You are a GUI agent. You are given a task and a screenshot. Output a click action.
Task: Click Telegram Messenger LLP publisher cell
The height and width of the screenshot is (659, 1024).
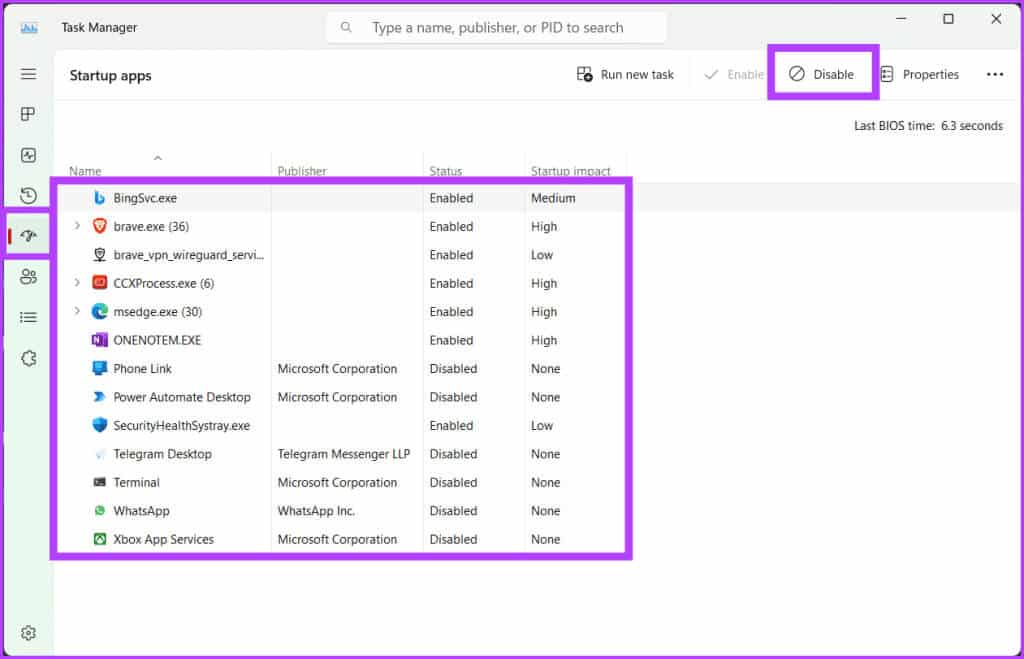click(344, 454)
